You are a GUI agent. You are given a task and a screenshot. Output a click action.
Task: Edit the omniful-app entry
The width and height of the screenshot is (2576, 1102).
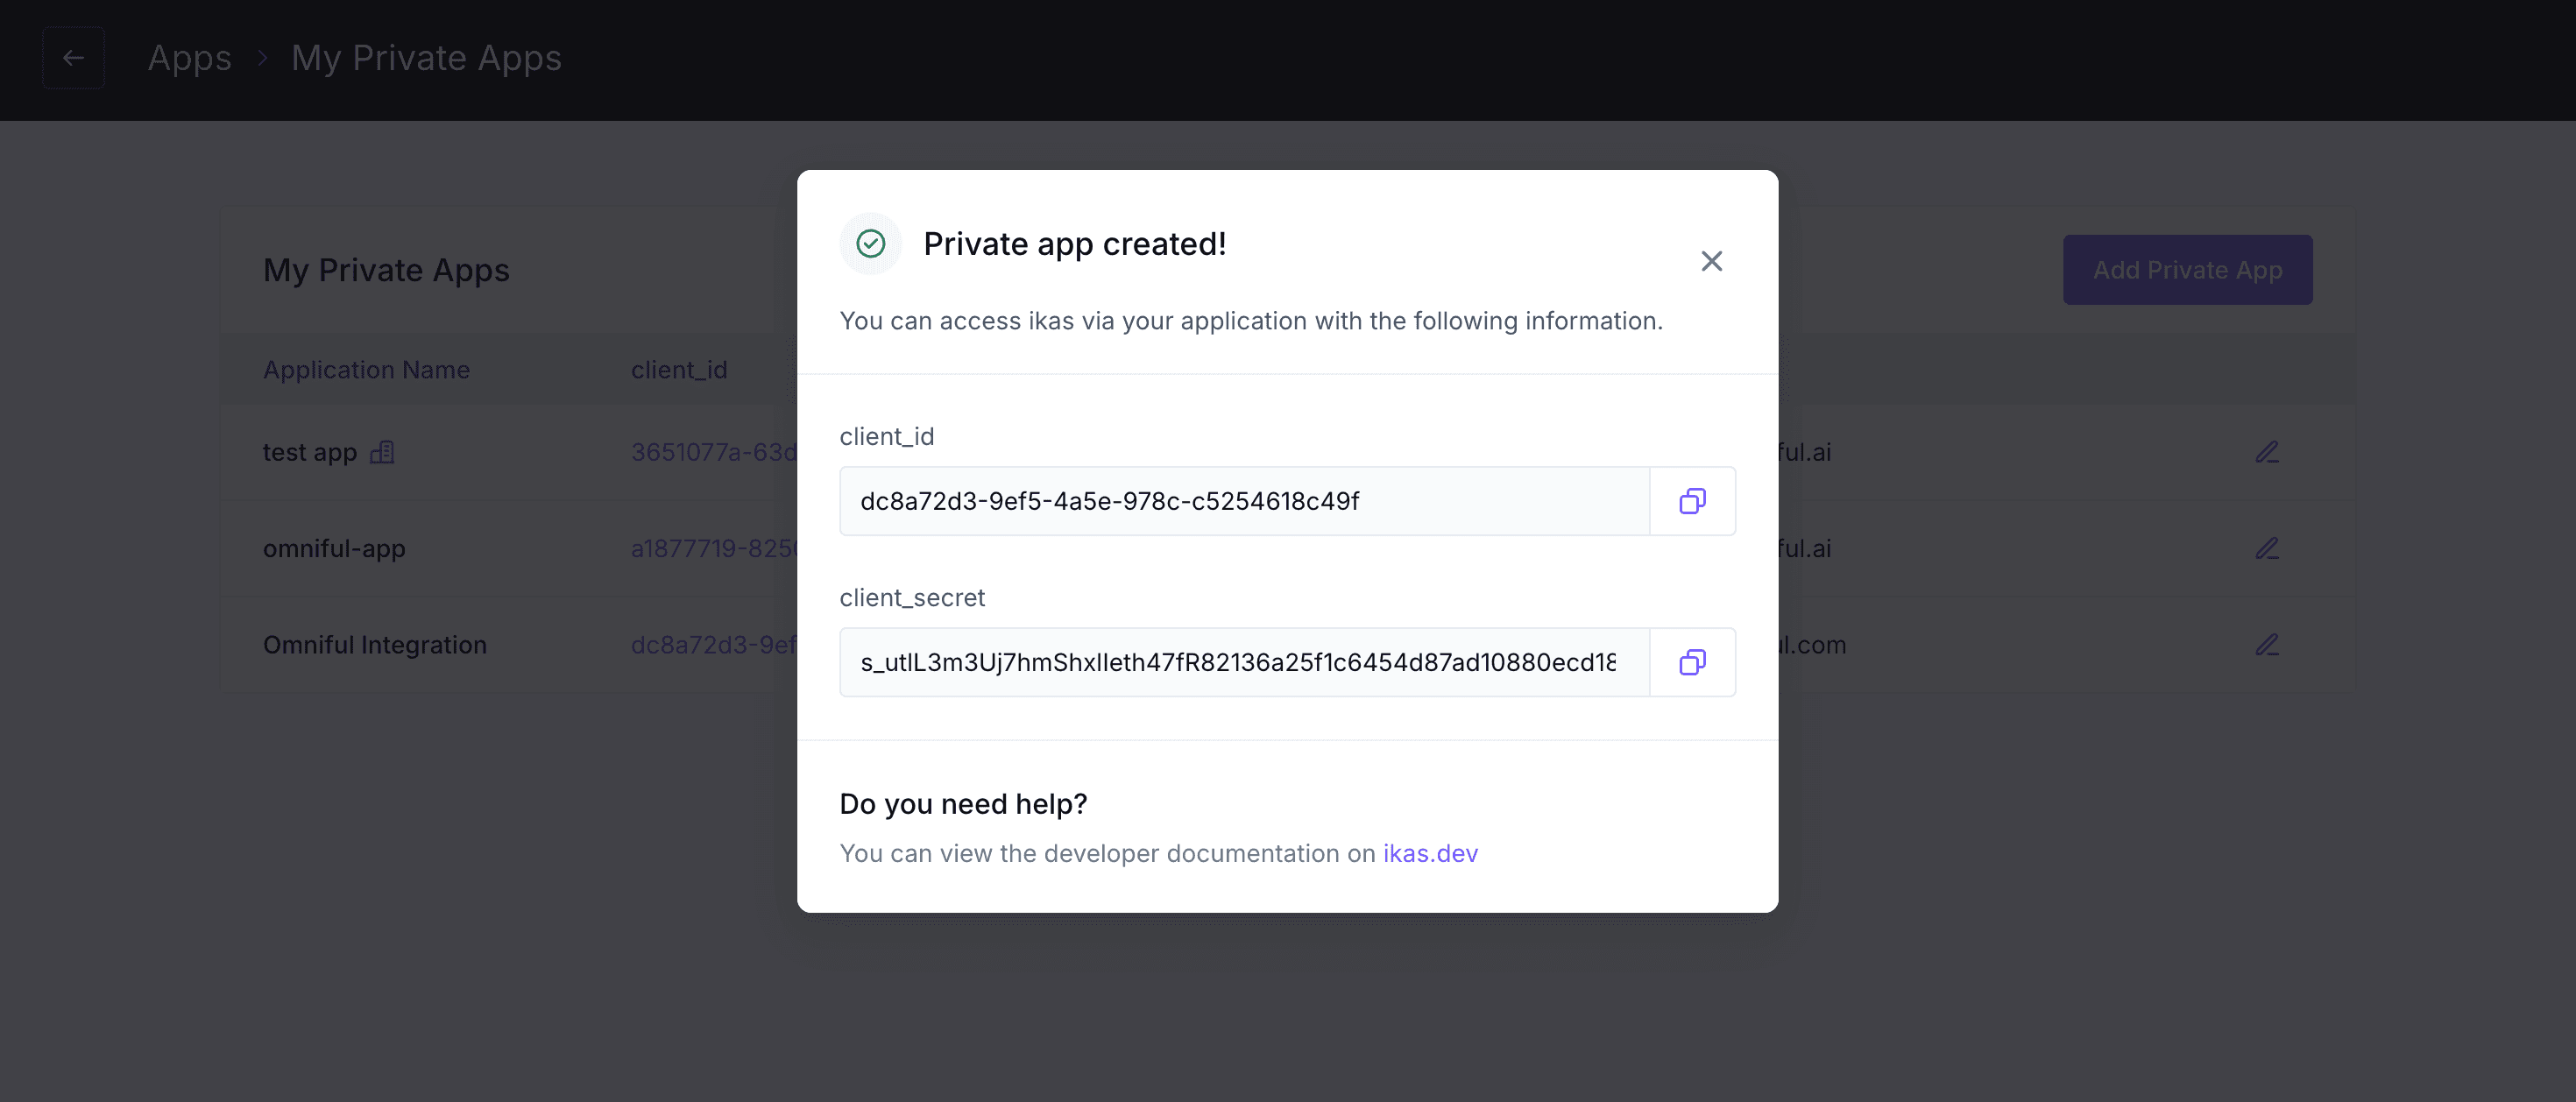coord(2266,548)
